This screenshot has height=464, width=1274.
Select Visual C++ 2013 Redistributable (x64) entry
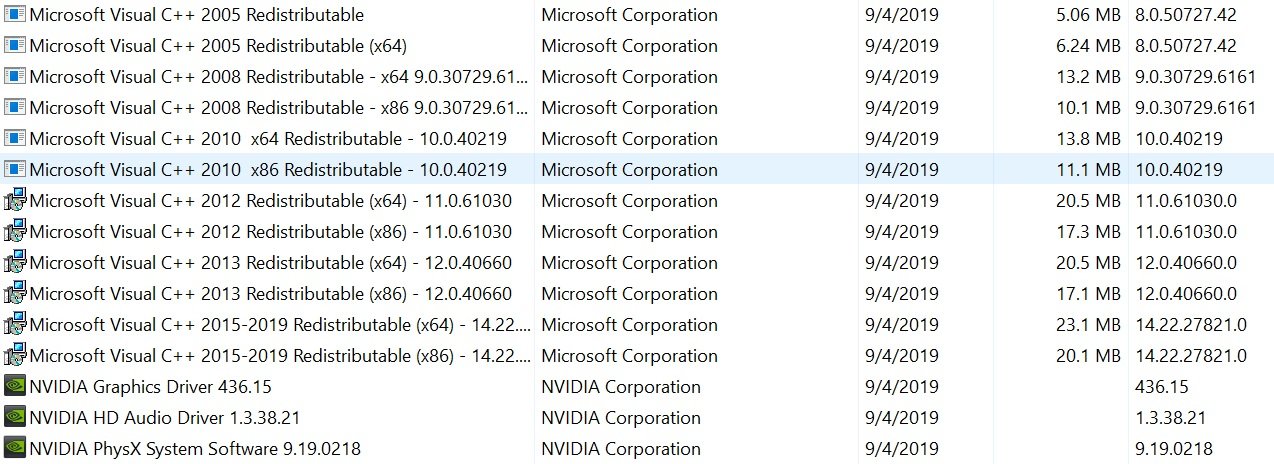(x=270, y=263)
